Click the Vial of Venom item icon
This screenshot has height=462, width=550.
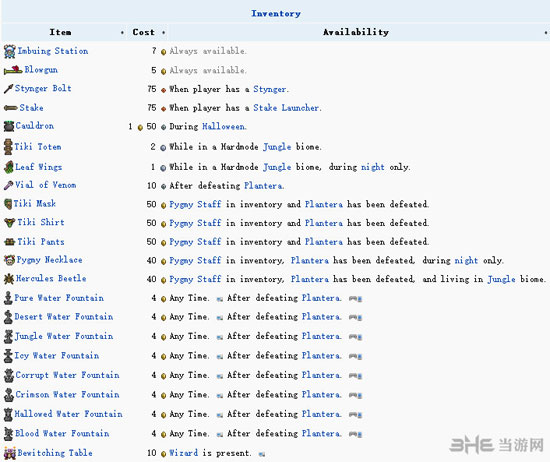pos(8,185)
